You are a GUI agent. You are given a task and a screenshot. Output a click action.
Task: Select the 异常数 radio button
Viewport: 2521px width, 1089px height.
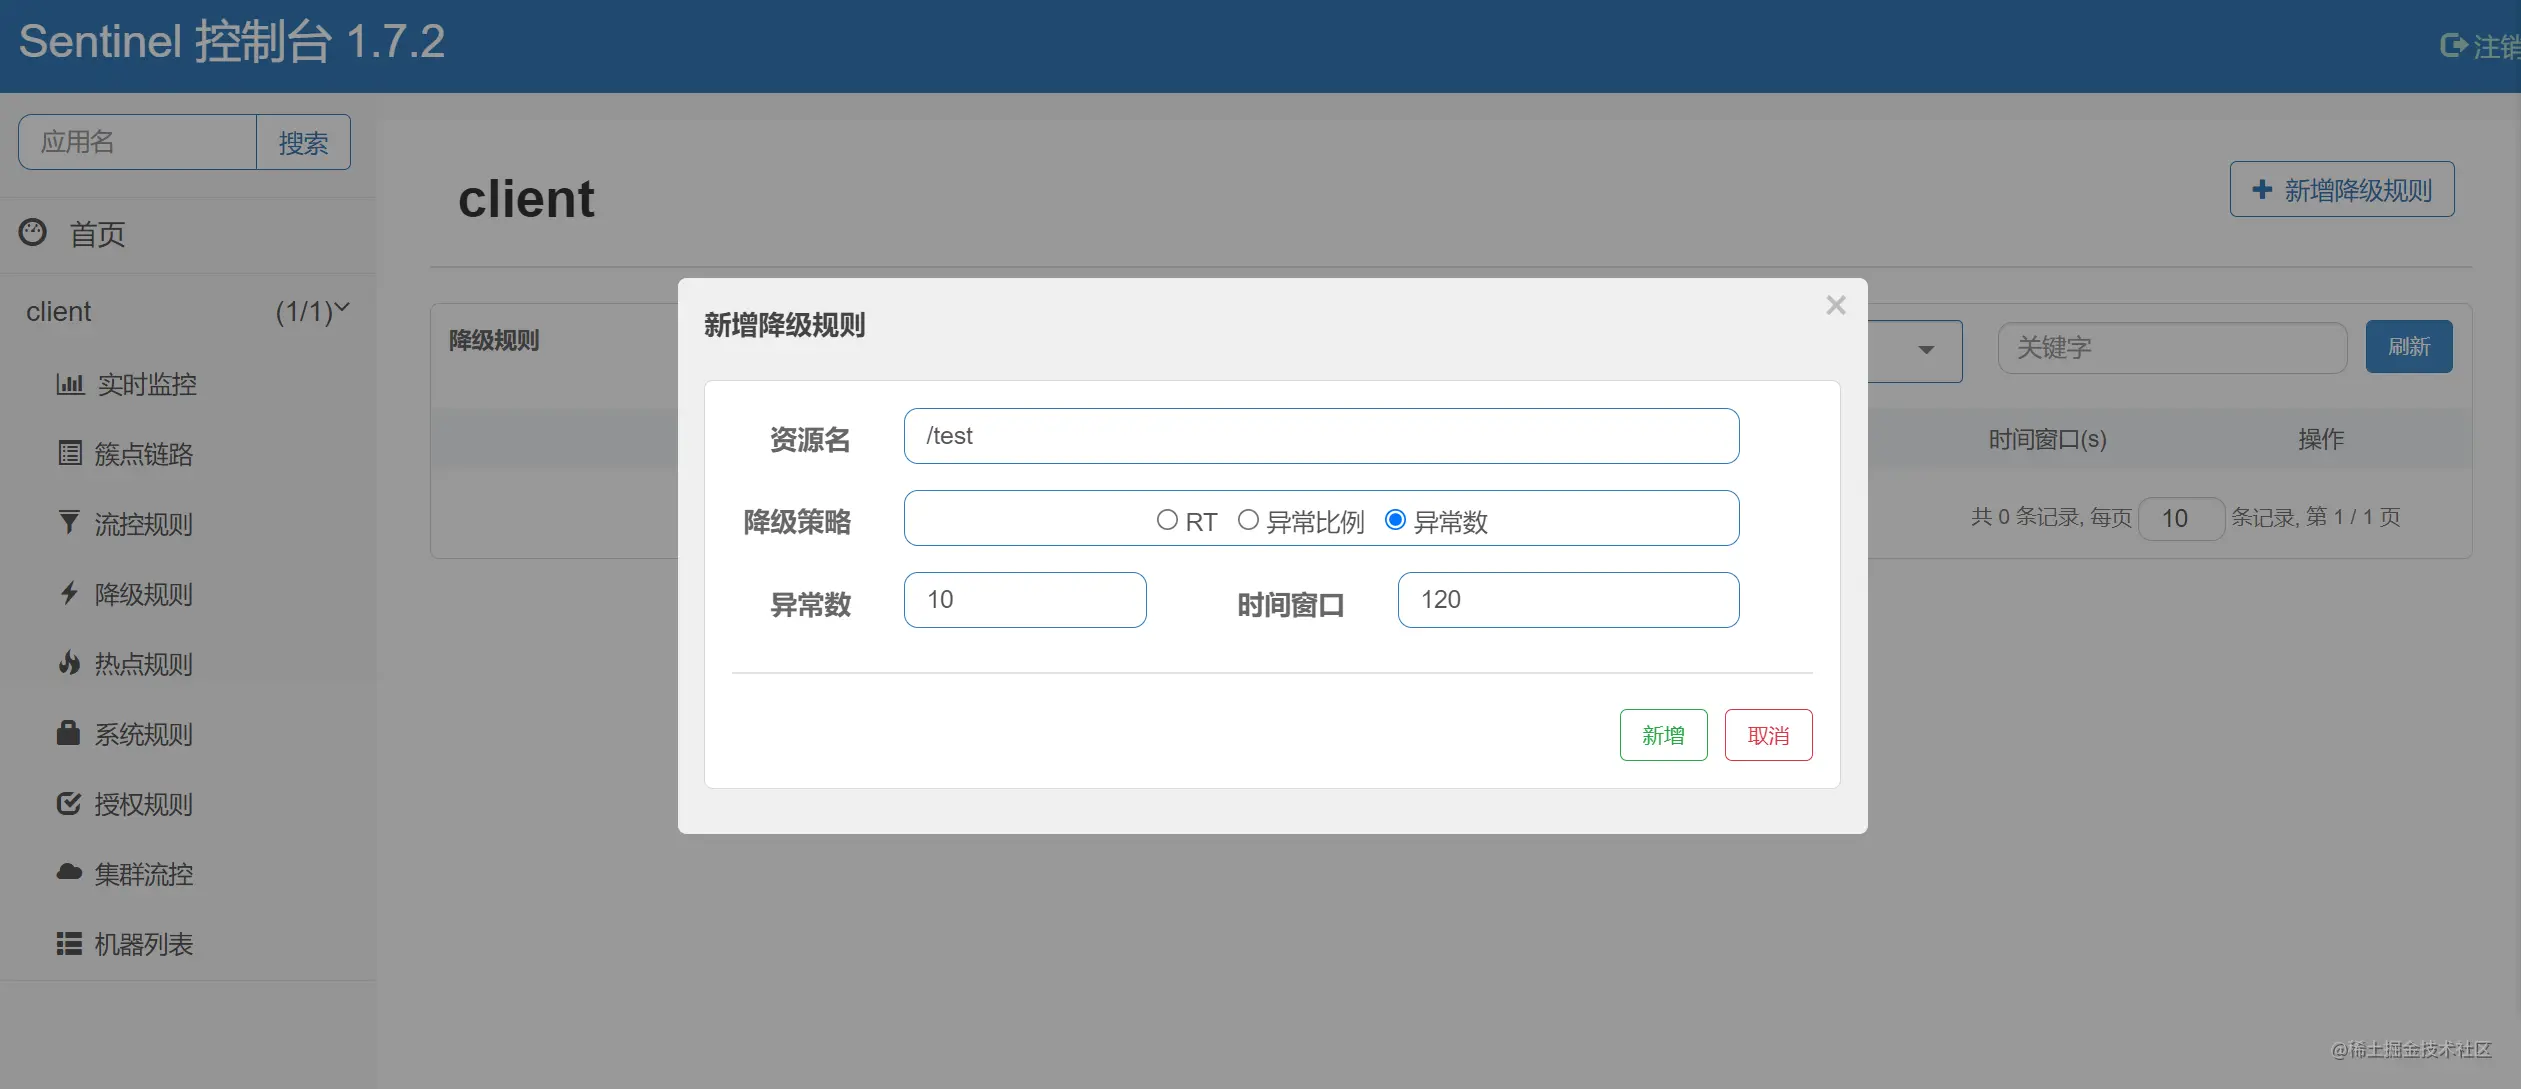coord(1395,520)
